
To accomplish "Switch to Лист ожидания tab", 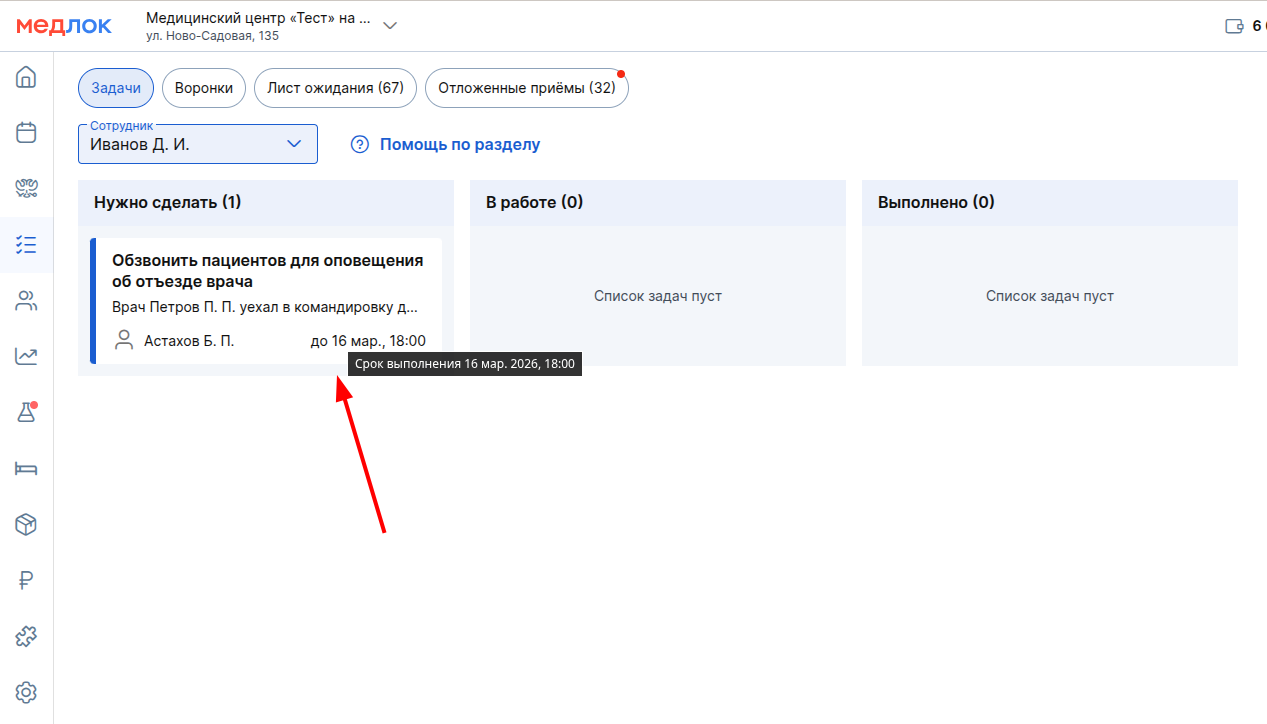I will point(335,88).
